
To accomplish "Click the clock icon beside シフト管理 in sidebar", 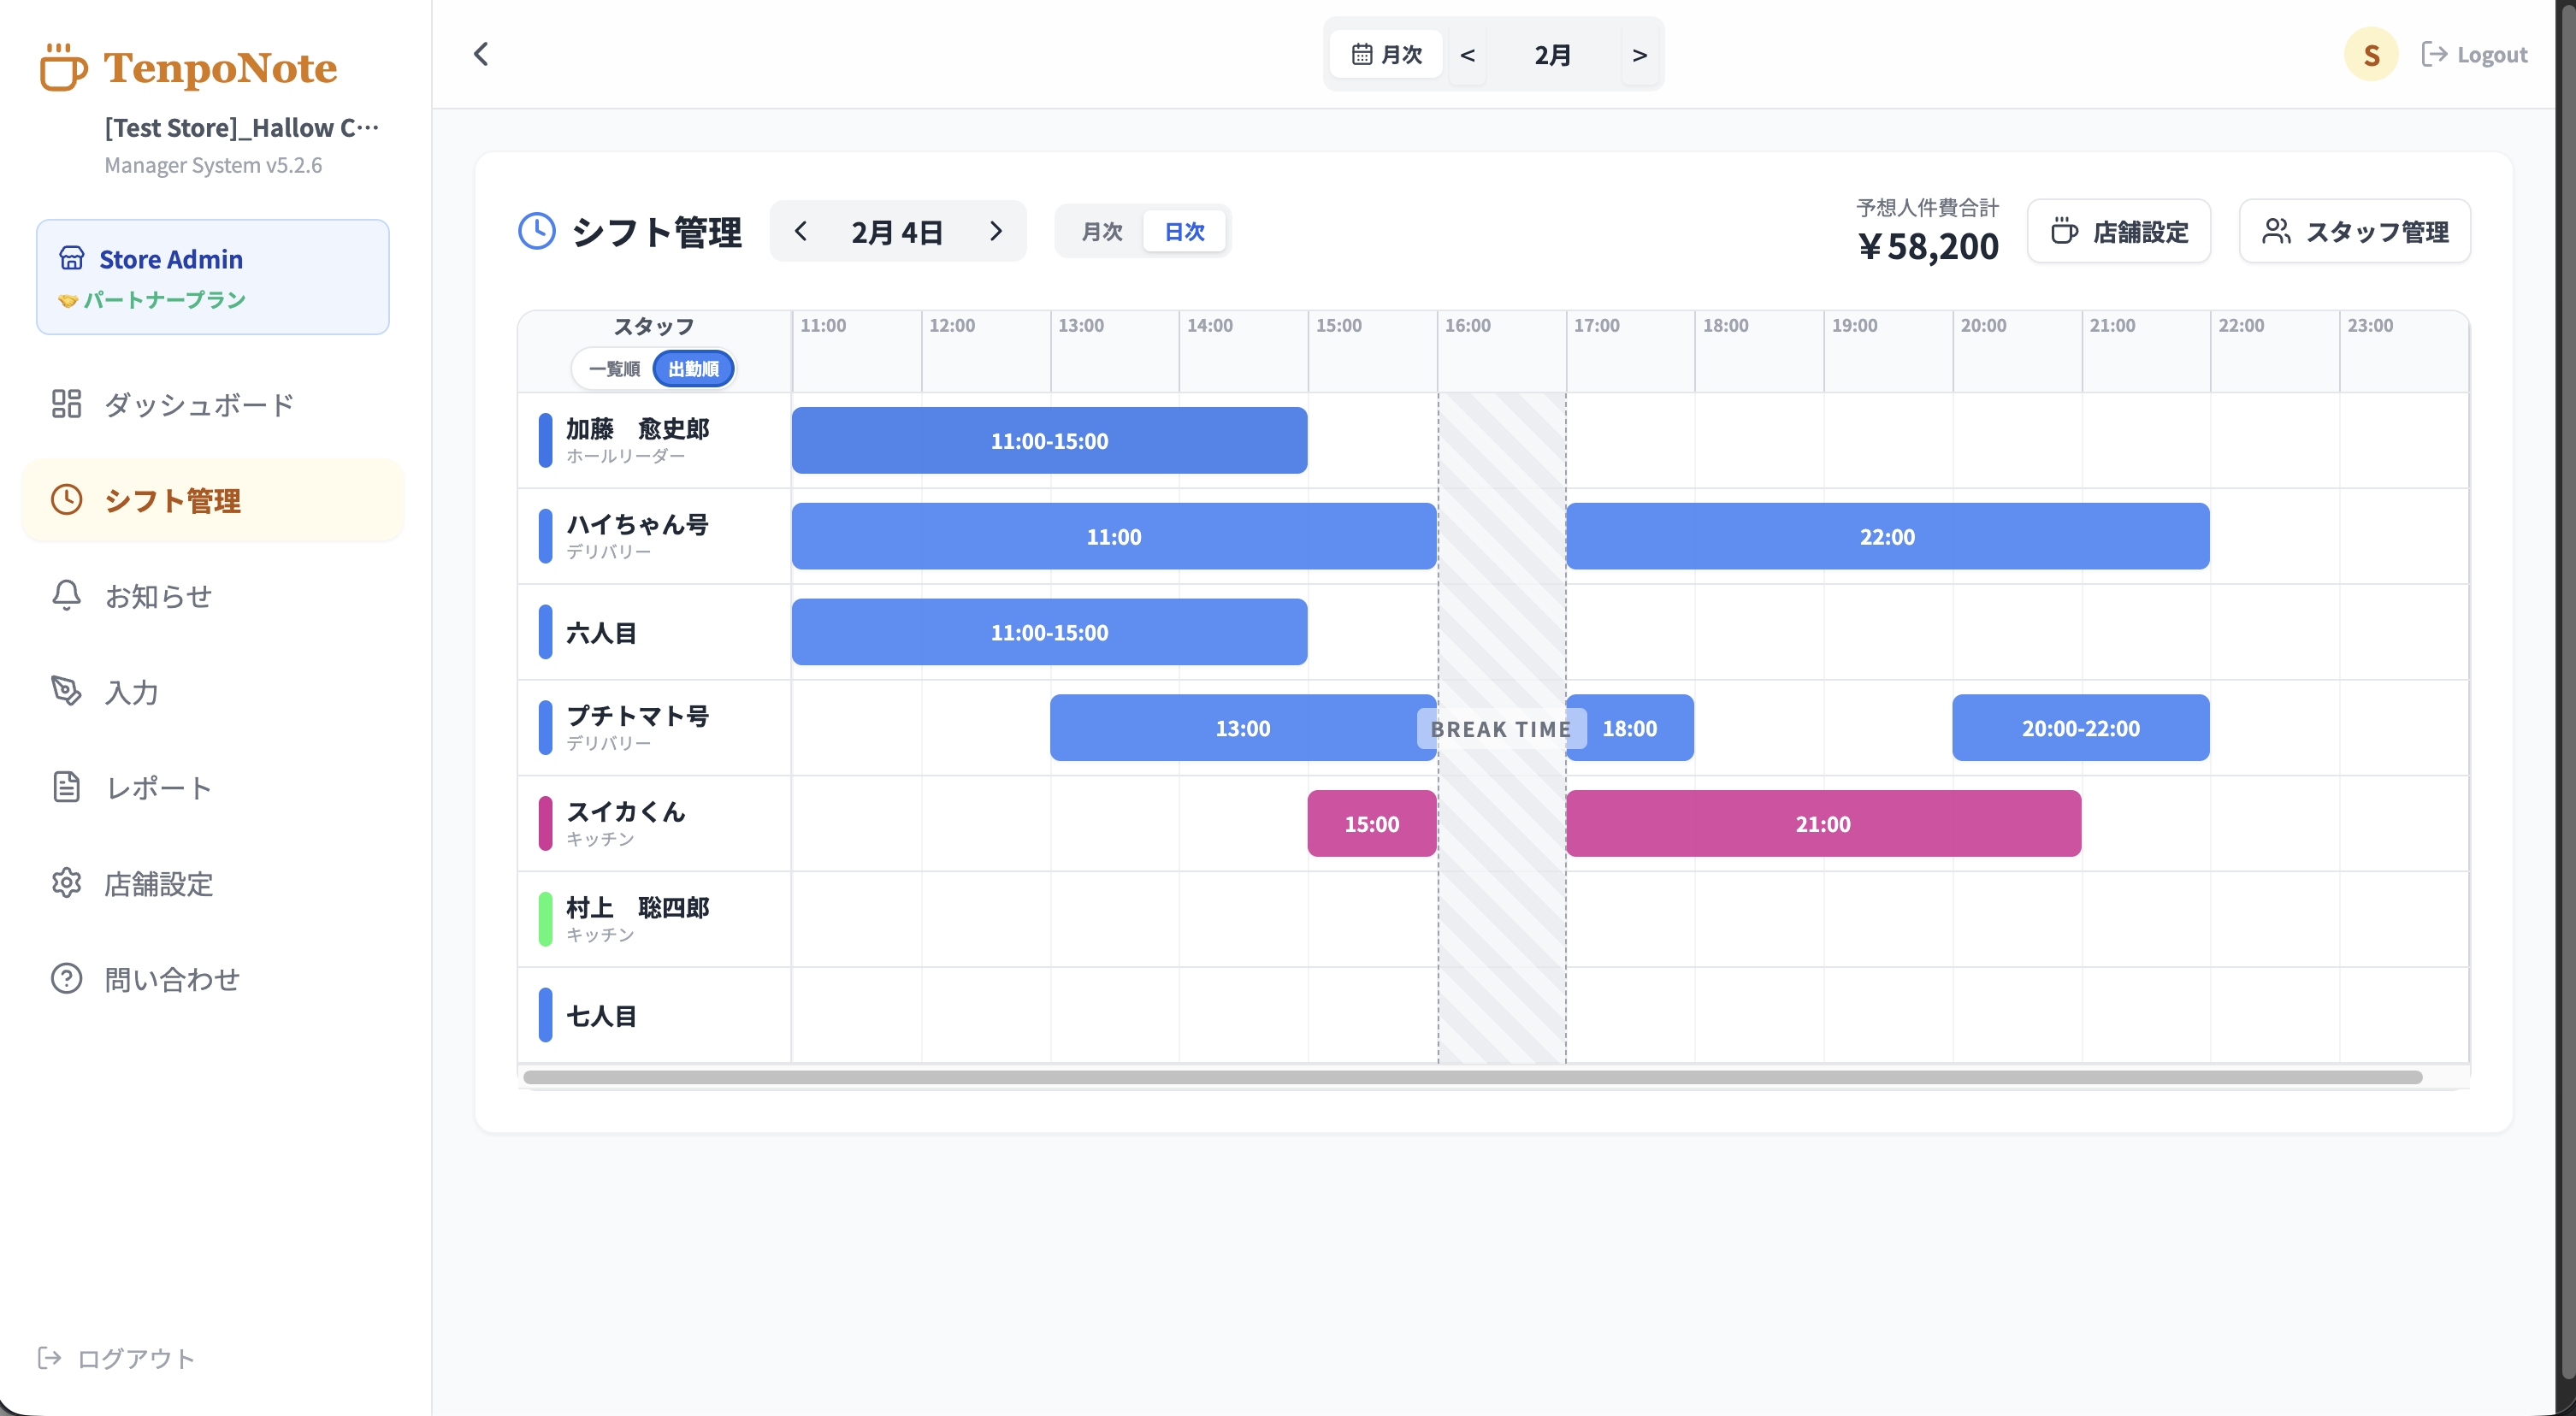I will pos(66,500).
